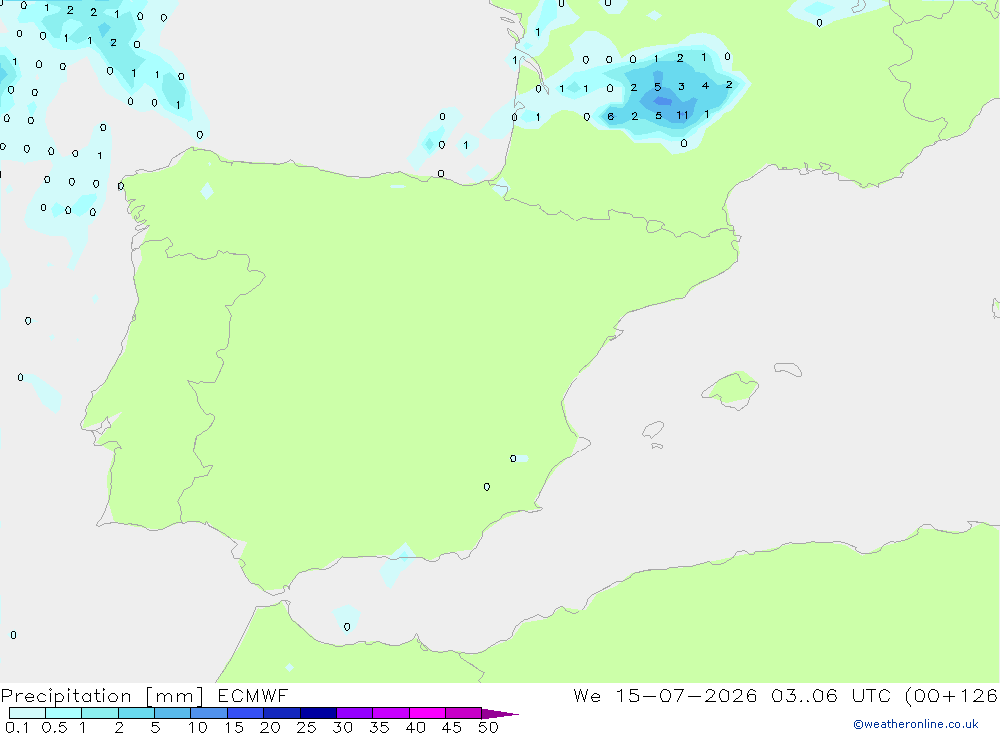The width and height of the screenshot is (1000, 733).
Task: Click the 40–45 mm magenta legend swatch
Action: (427, 713)
